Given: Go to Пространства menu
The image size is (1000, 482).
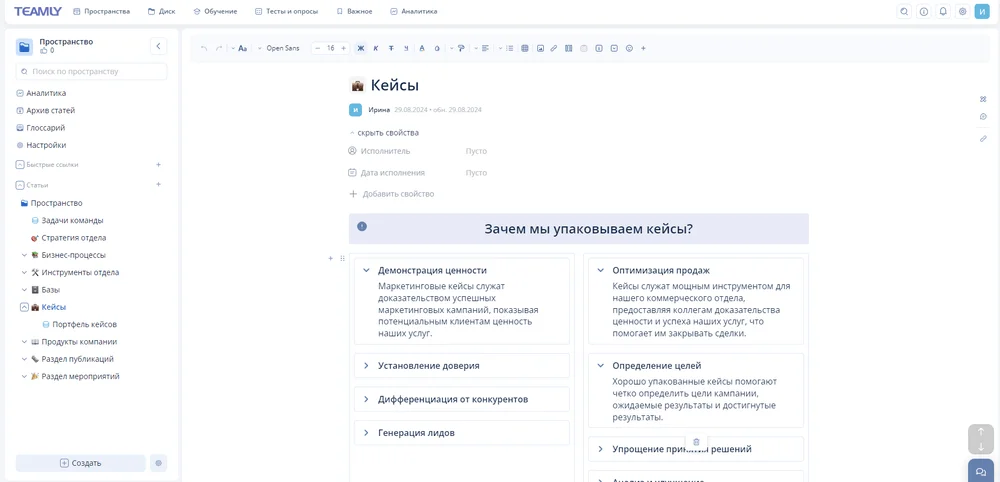Looking at the screenshot, I should [x=102, y=11].
